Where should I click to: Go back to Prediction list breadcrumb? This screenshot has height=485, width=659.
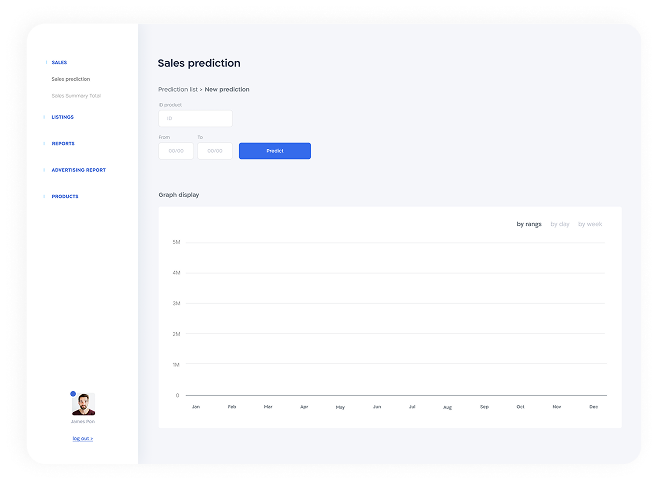tap(178, 89)
